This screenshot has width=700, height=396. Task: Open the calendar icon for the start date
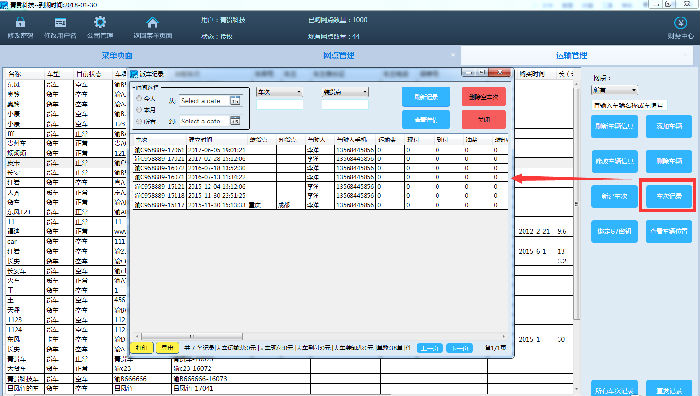click(235, 101)
